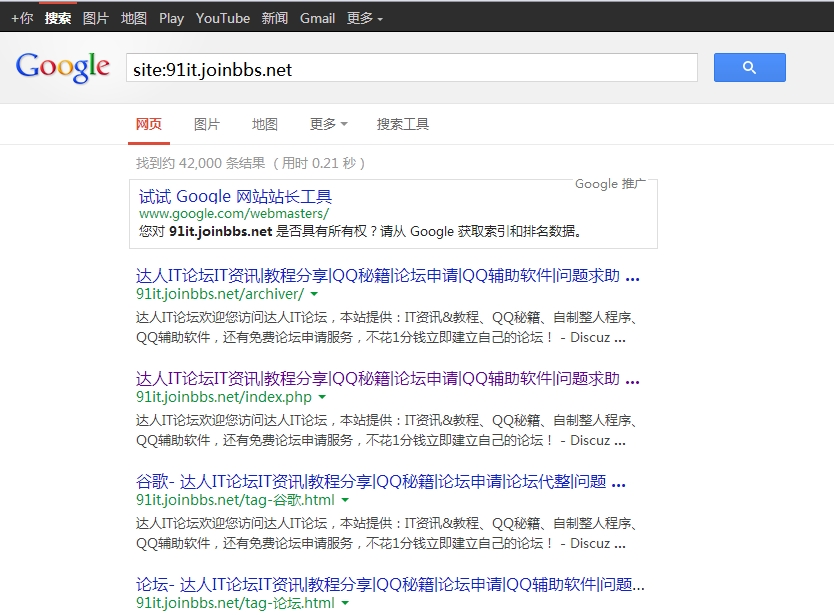Focus the search box containing site:91it.joinbbs.net

[412, 68]
